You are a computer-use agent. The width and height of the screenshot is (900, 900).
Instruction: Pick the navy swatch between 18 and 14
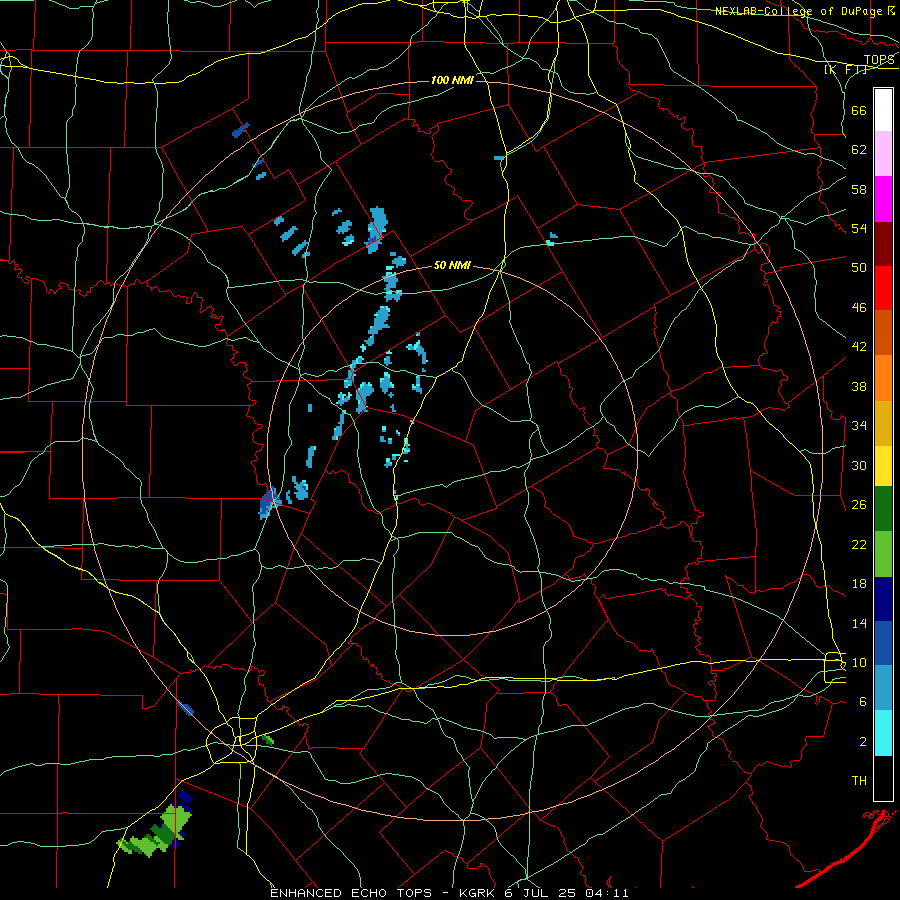(x=883, y=599)
